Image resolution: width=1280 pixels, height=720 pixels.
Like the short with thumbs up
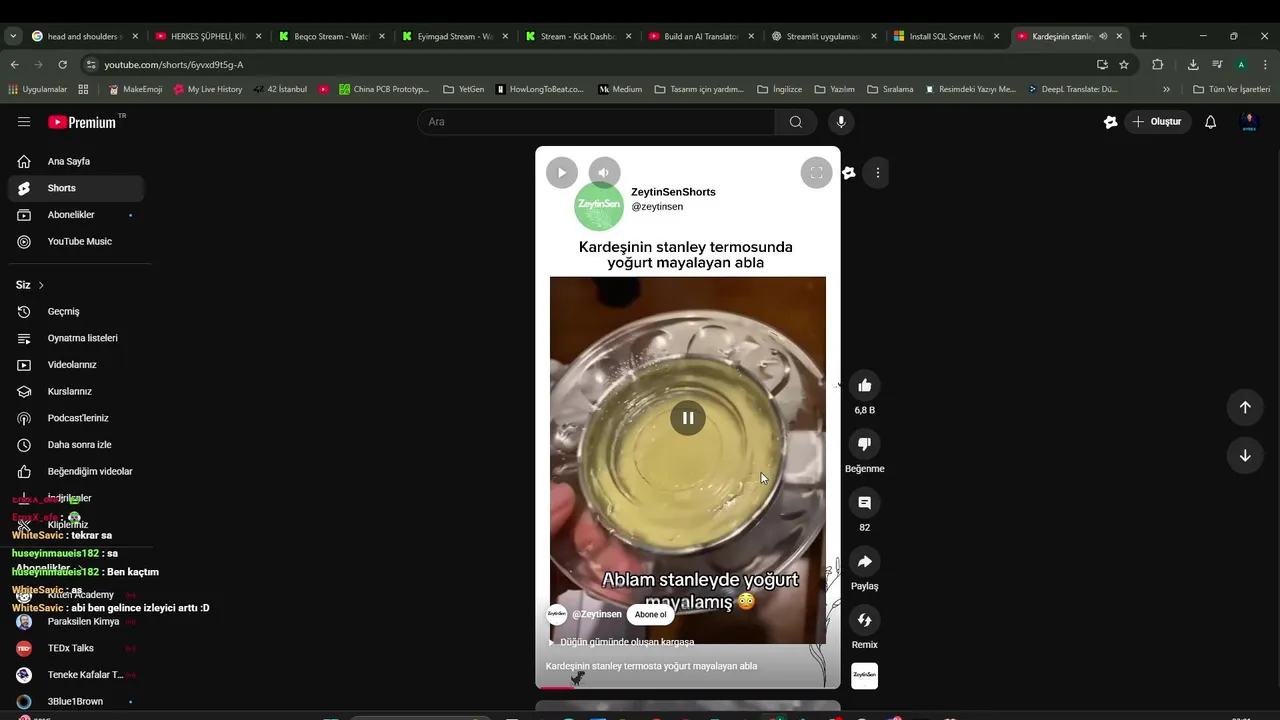[865, 386]
